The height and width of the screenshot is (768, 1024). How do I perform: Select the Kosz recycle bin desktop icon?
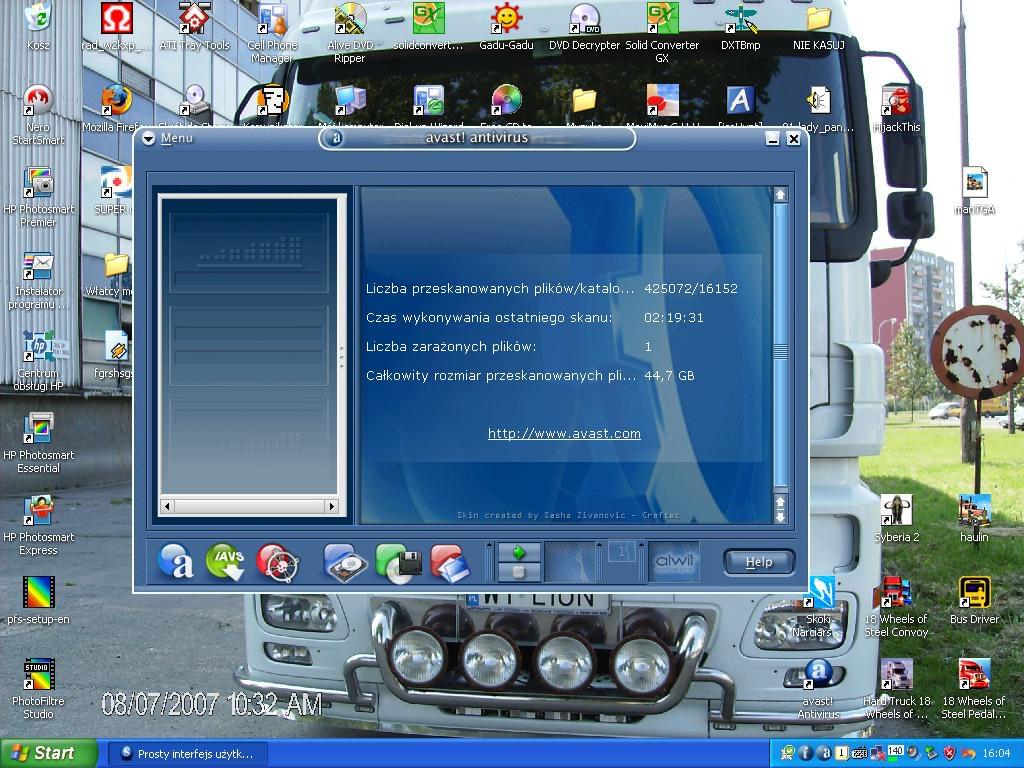click(x=38, y=27)
